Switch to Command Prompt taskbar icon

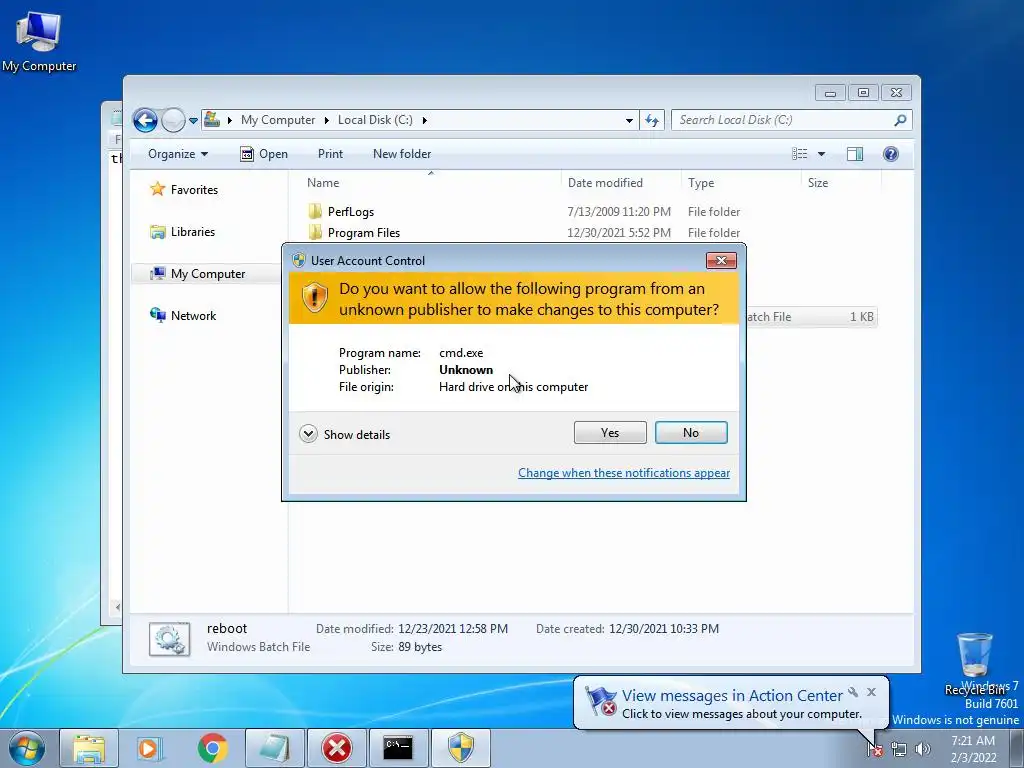tap(398, 748)
